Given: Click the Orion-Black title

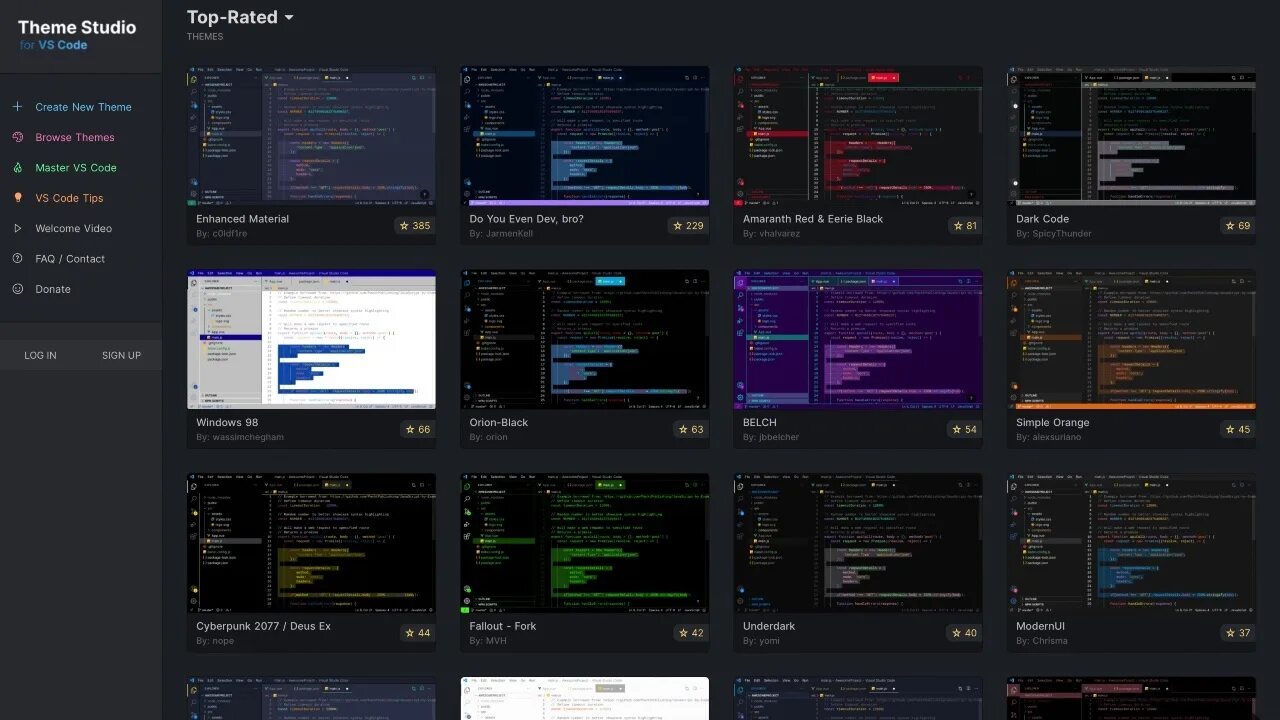Looking at the screenshot, I should coord(499,423).
